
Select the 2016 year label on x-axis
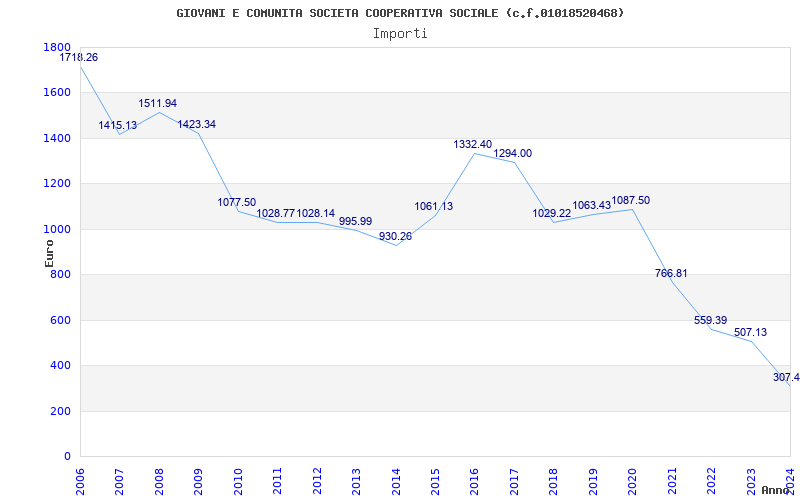coord(475,481)
